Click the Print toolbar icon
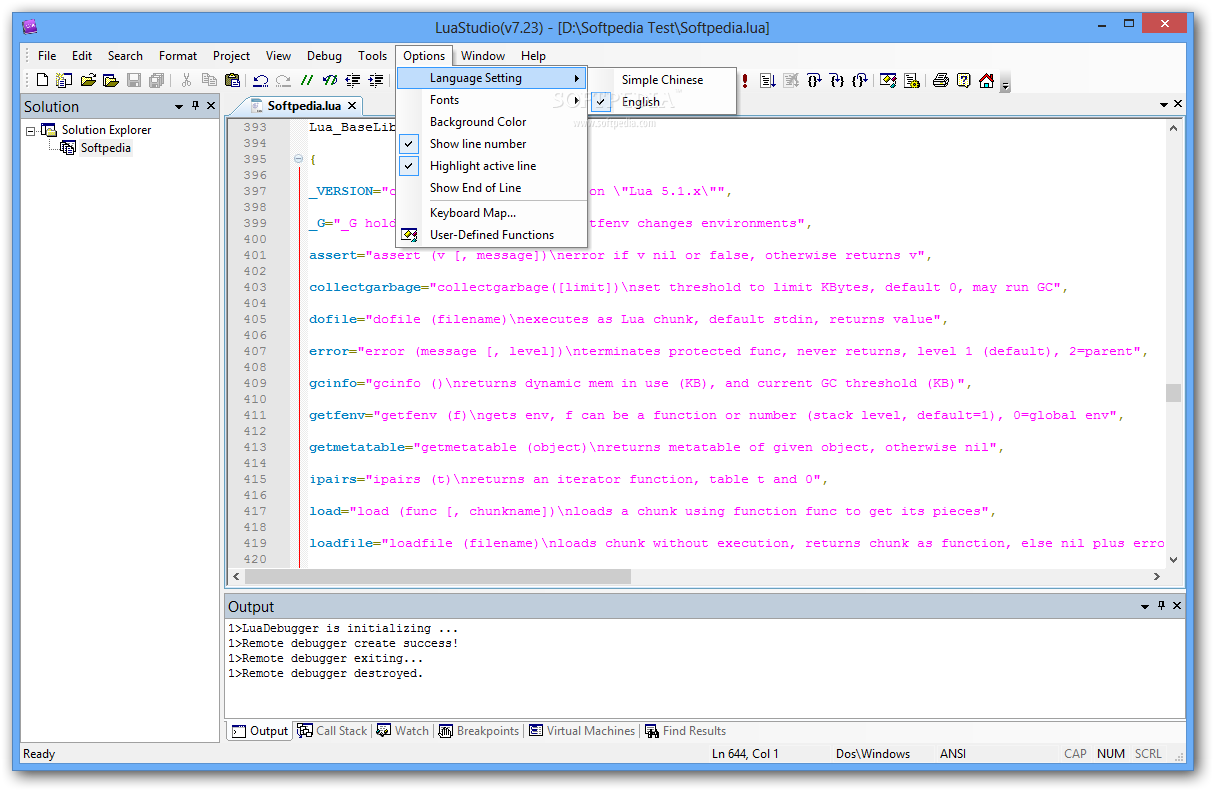Screen dimensions: 1214x791 [940, 80]
